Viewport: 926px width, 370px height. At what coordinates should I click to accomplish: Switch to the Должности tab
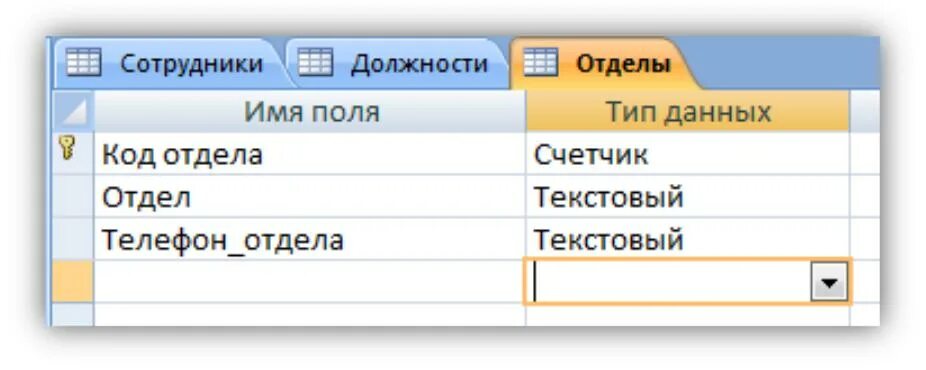pos(396,63)
